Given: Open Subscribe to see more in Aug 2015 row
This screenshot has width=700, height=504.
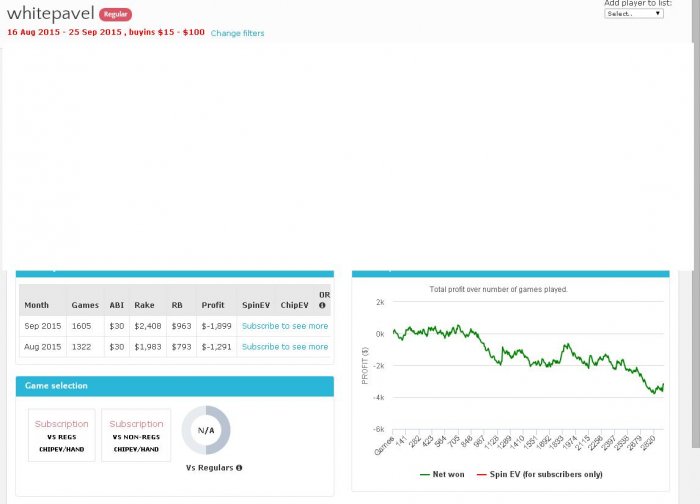Looking at the screenshot, I should pos(285,347).
